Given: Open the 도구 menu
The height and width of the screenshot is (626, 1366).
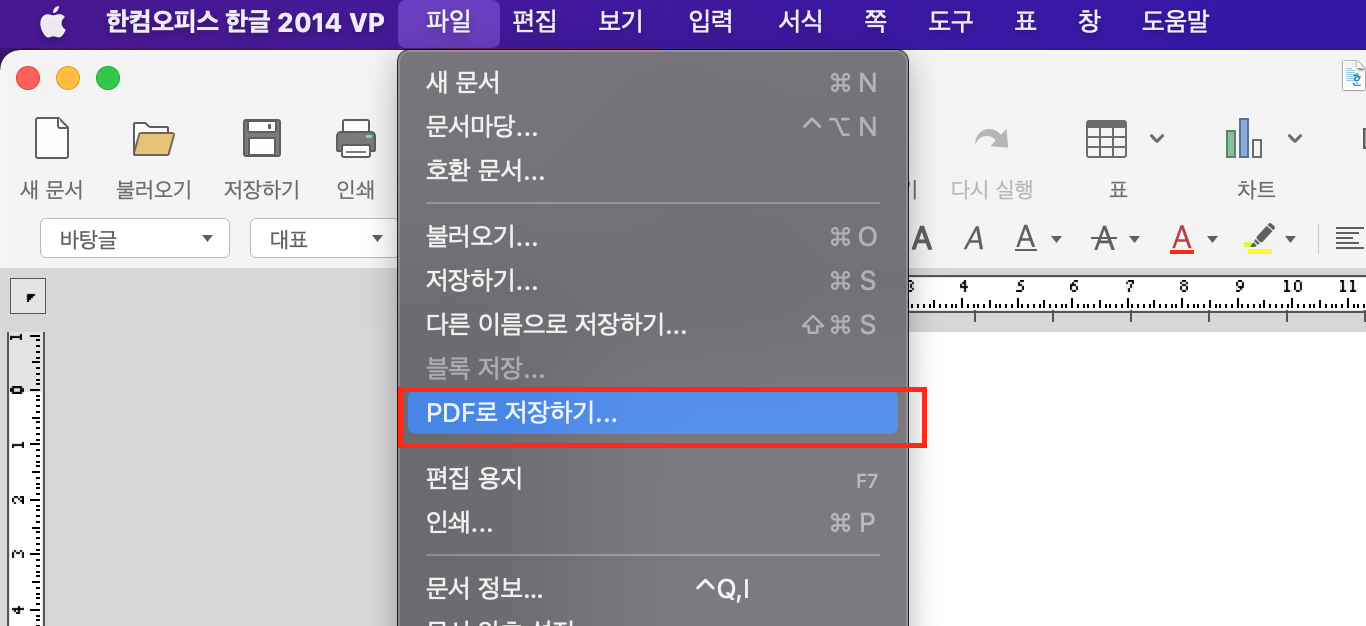Looking at the screenshot, I should coord(951,23).
